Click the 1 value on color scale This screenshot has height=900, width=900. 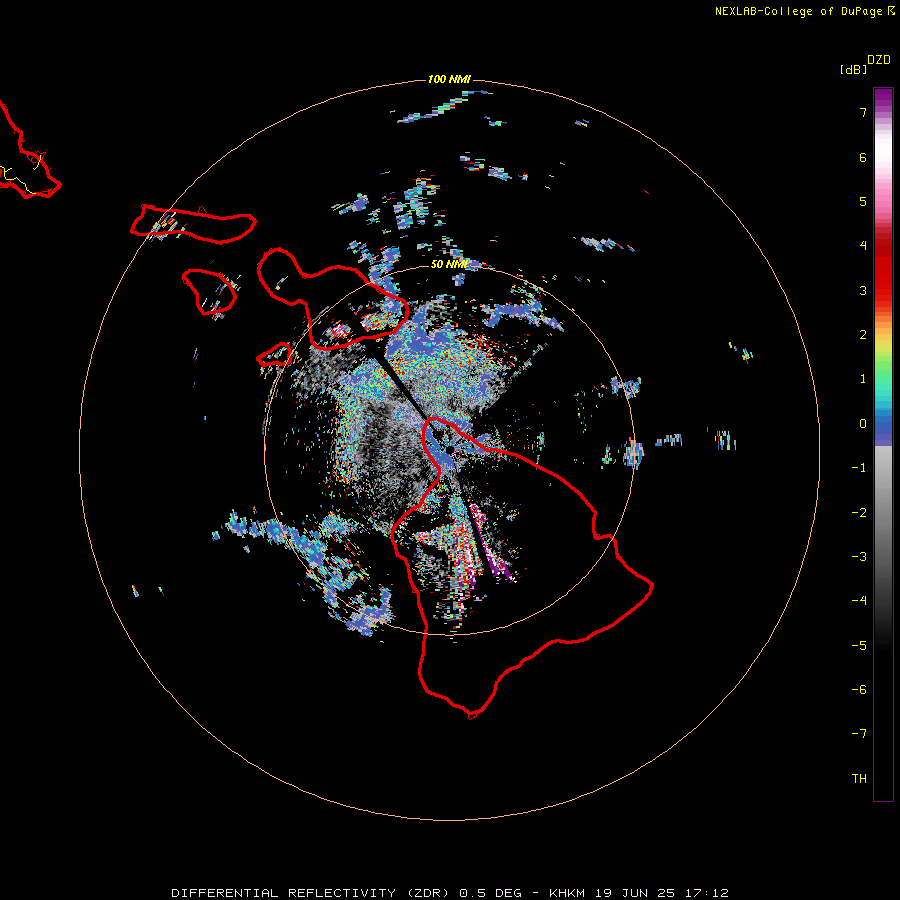tap(863, 379)
